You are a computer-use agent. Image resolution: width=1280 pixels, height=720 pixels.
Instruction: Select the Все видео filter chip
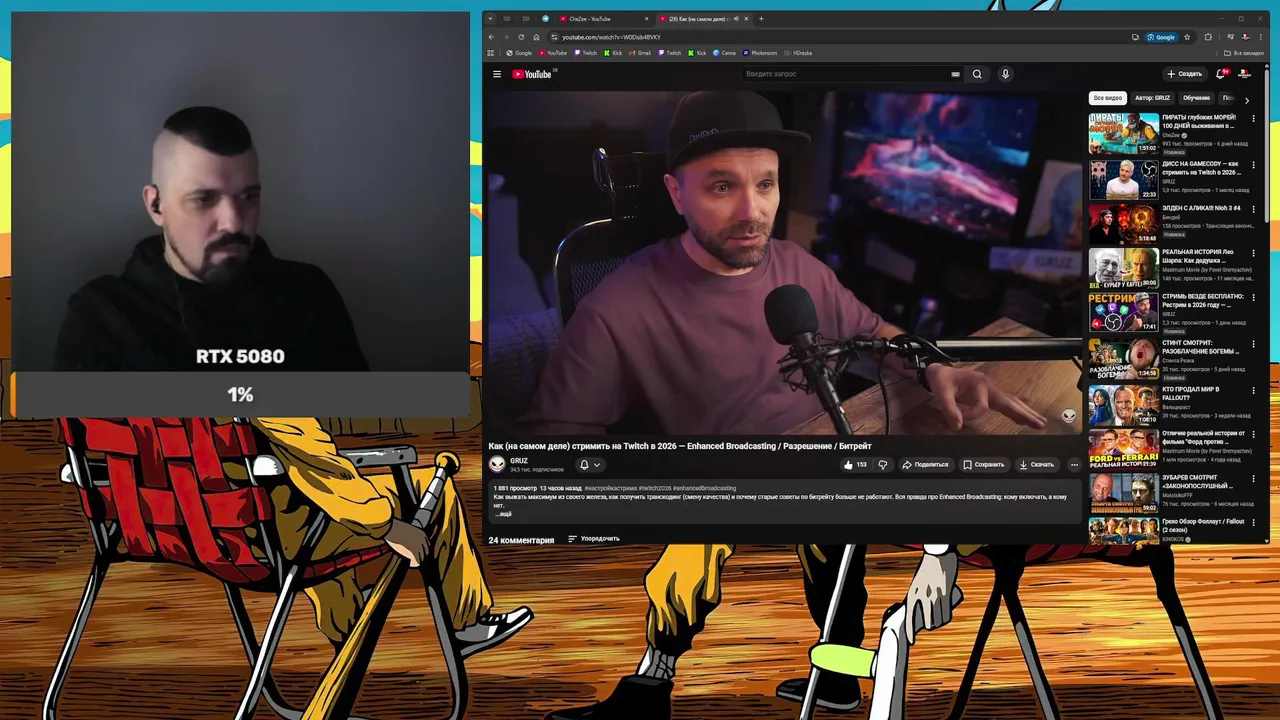pyautogui.click(x=1107, y=98)
